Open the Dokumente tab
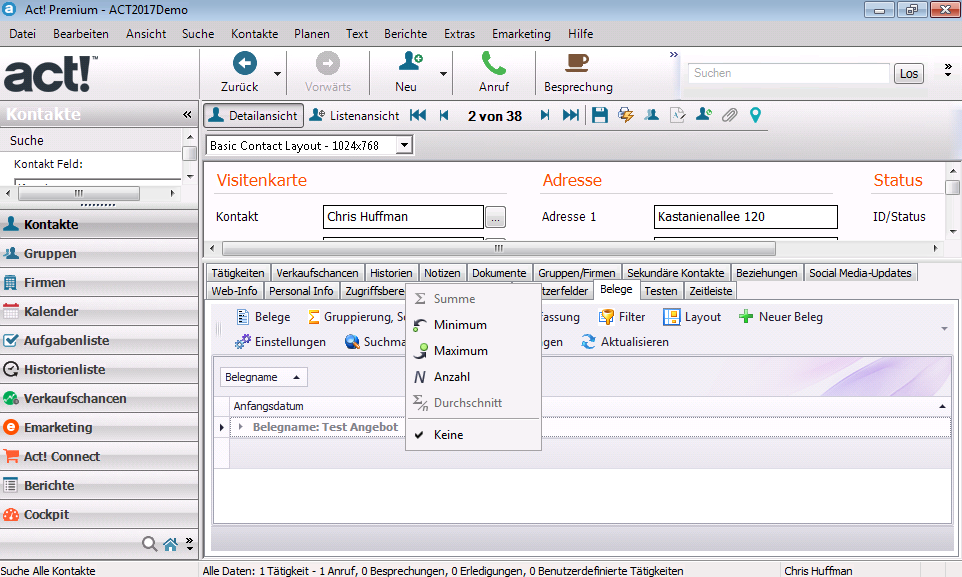This screenshot has width=962, height=577. click(x=499, y=273)
